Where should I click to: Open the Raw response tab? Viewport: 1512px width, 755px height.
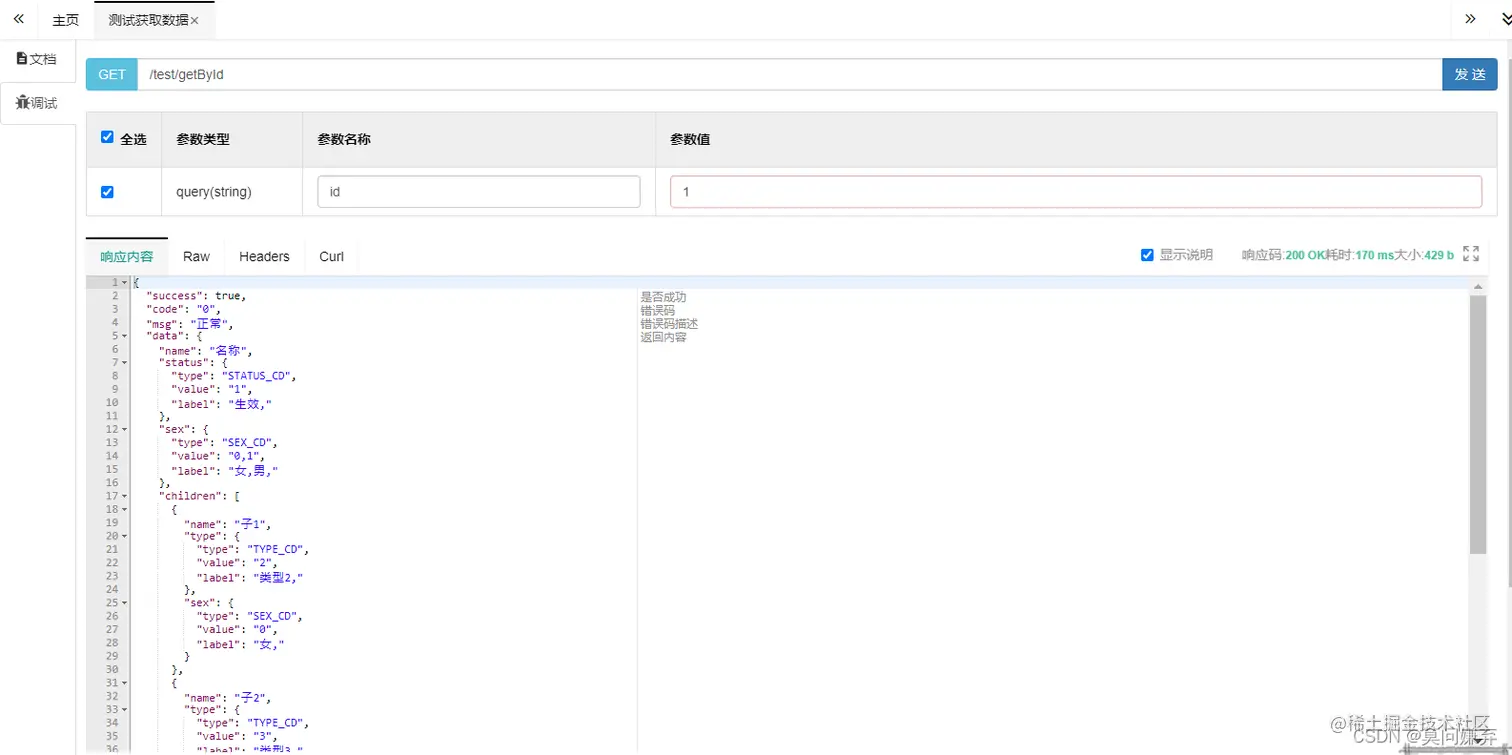(x=197, y=256)
